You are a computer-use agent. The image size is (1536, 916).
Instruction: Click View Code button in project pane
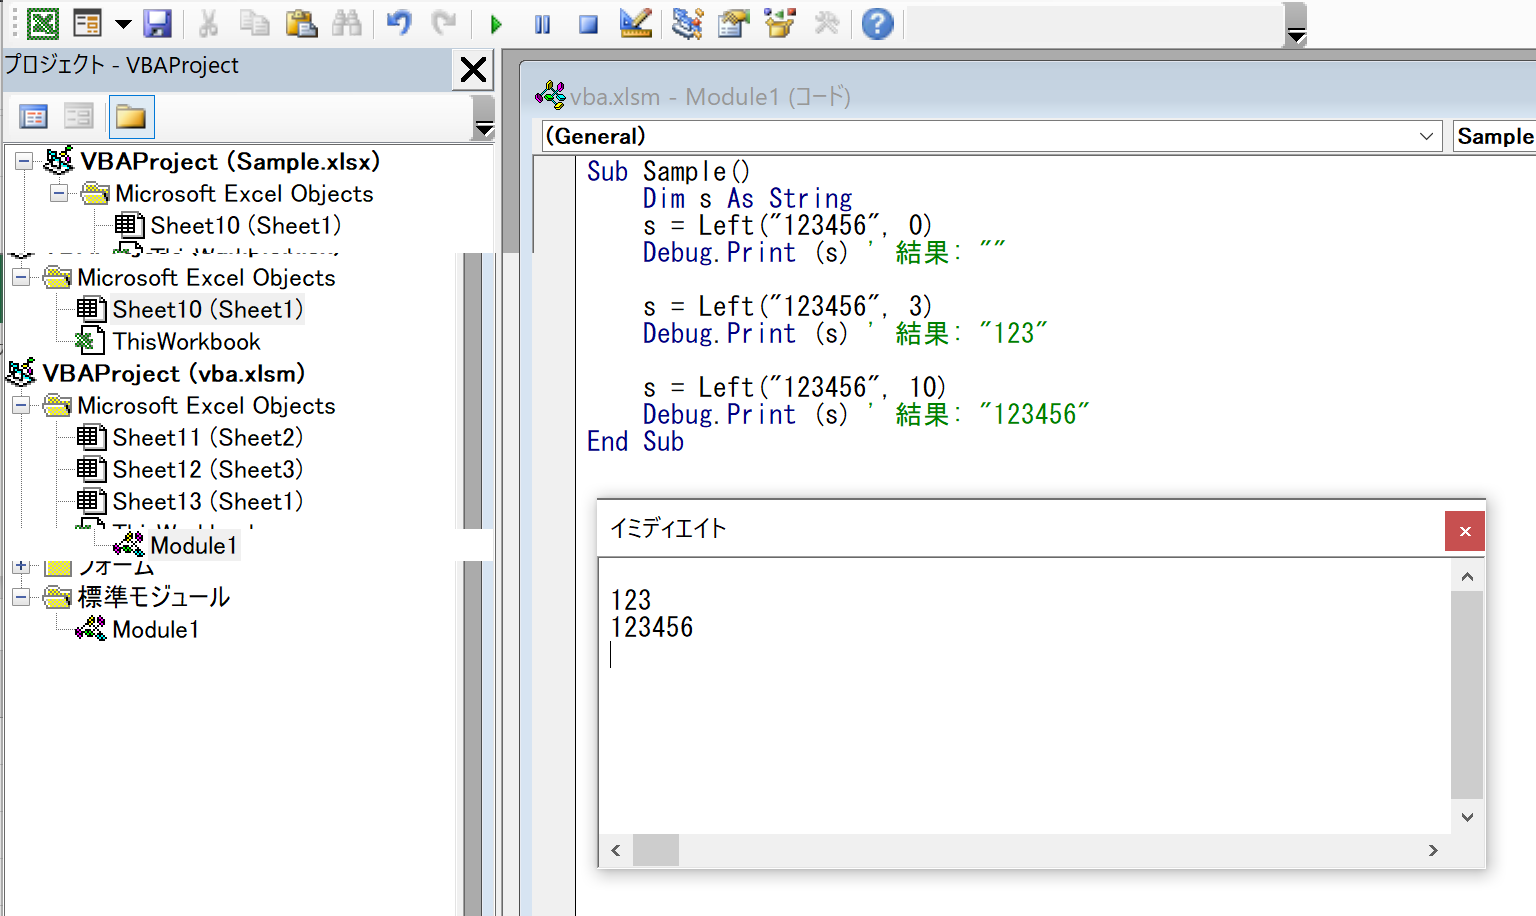(x=33, y=117)
